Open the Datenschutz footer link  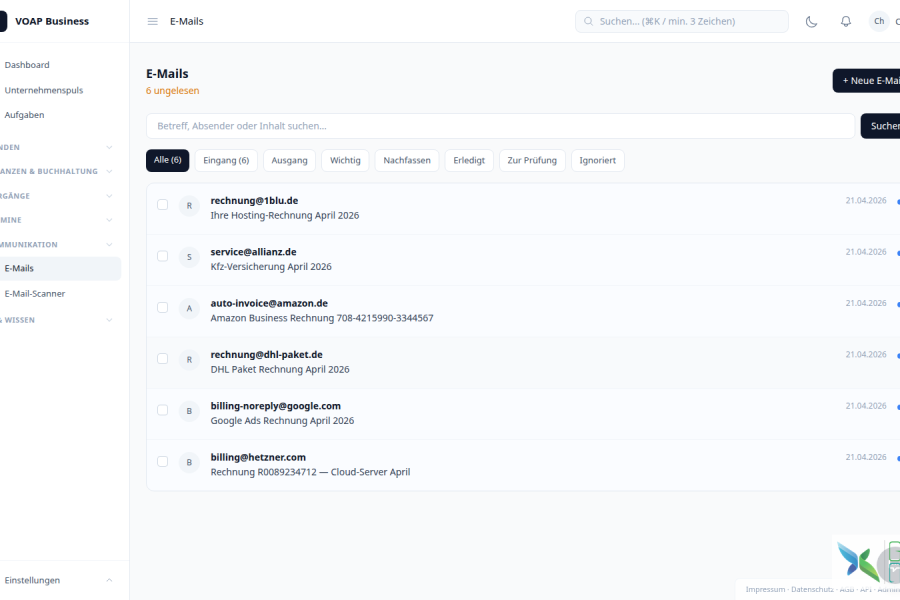812,589
